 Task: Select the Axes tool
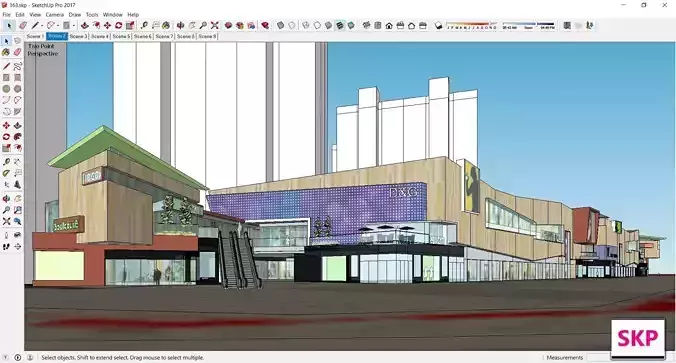6,185
